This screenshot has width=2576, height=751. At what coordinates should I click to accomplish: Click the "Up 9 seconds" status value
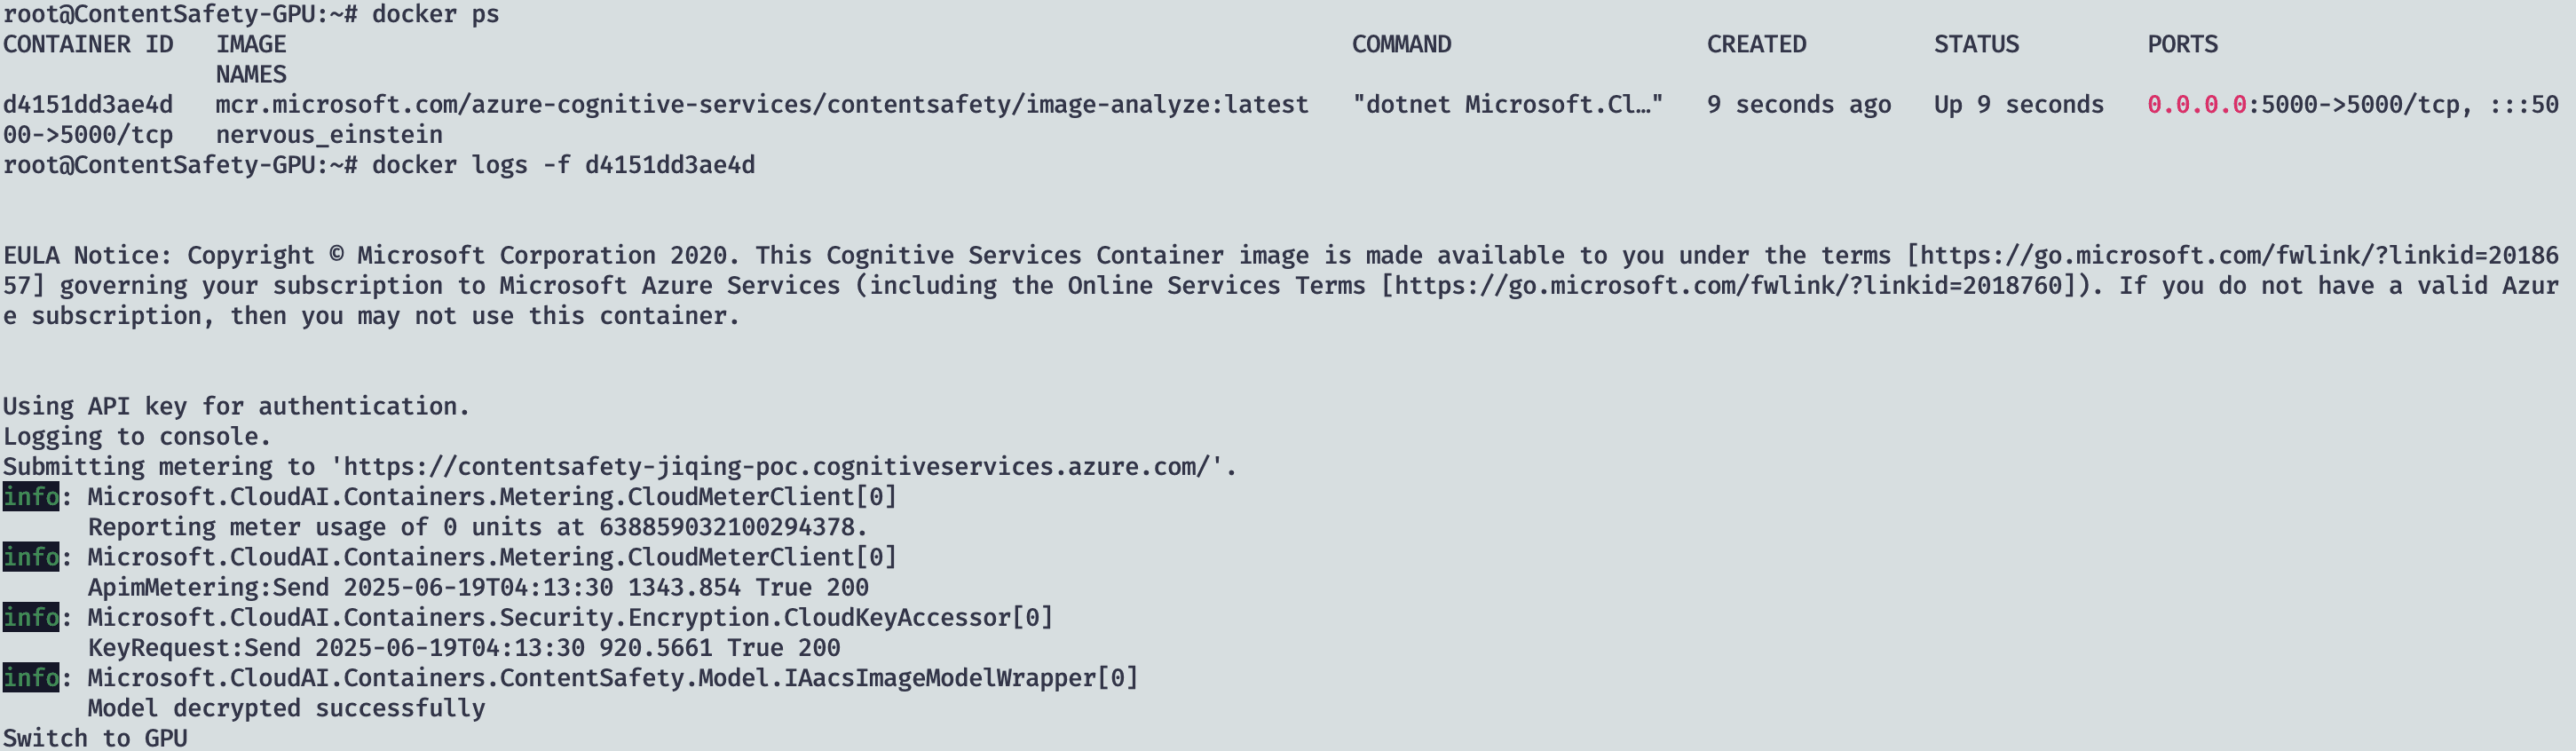(x=2018, y=105)
